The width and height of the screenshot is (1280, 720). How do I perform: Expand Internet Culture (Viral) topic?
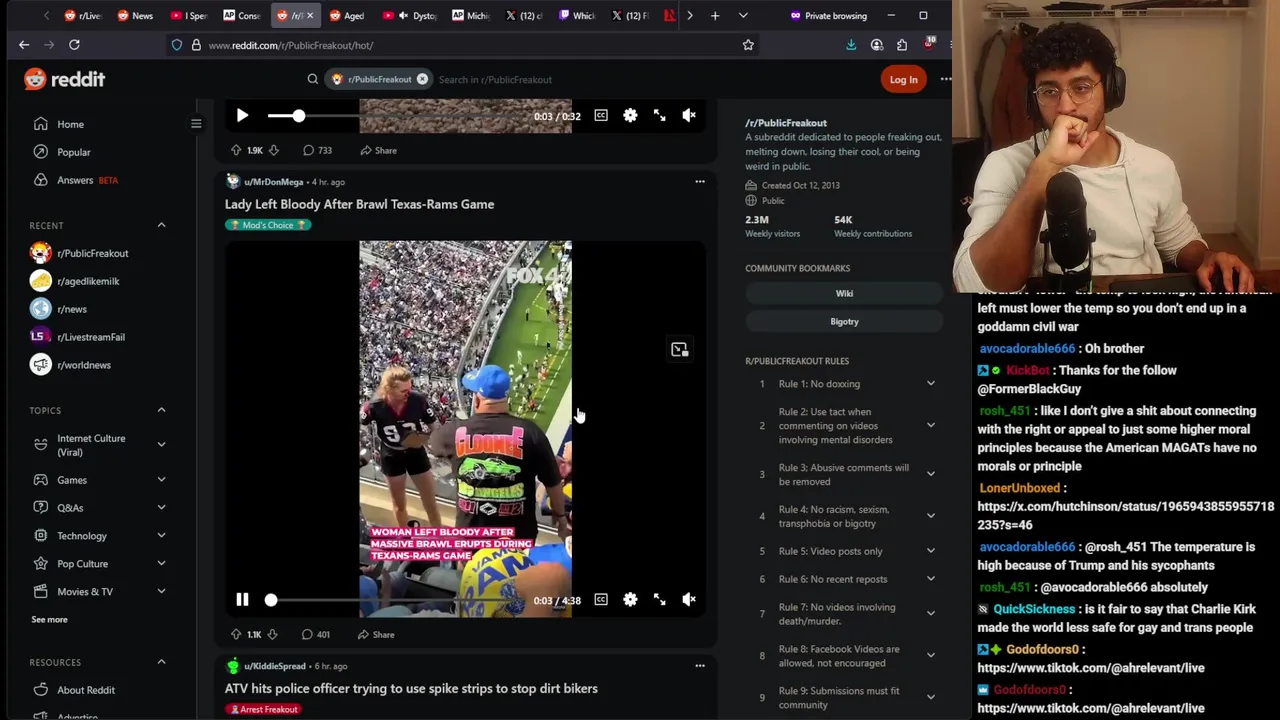[161, 445]
